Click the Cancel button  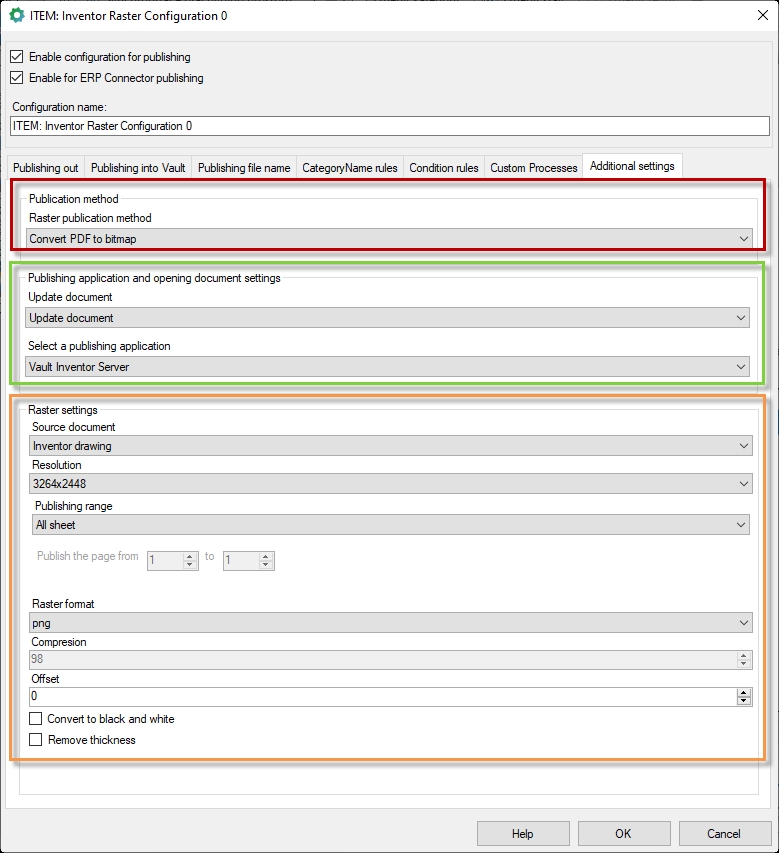click(724, 834)
